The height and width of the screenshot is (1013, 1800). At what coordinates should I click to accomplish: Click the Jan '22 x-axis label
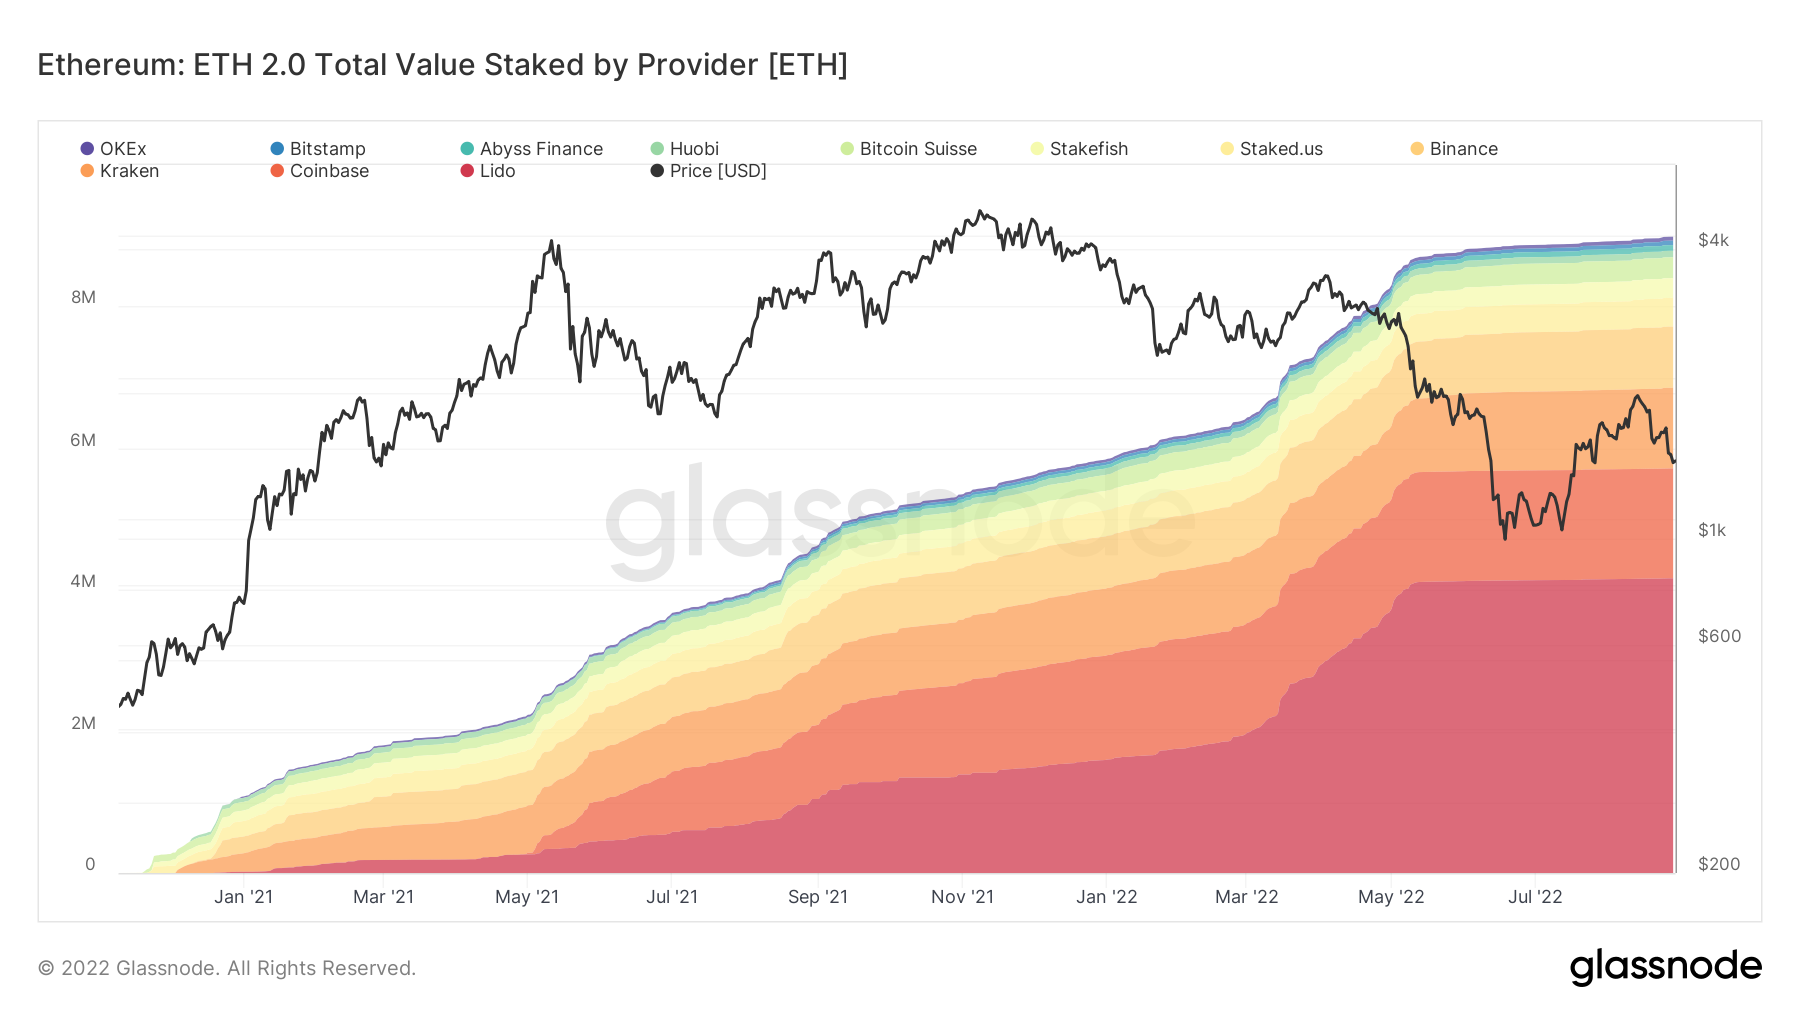click(1106, 897)
